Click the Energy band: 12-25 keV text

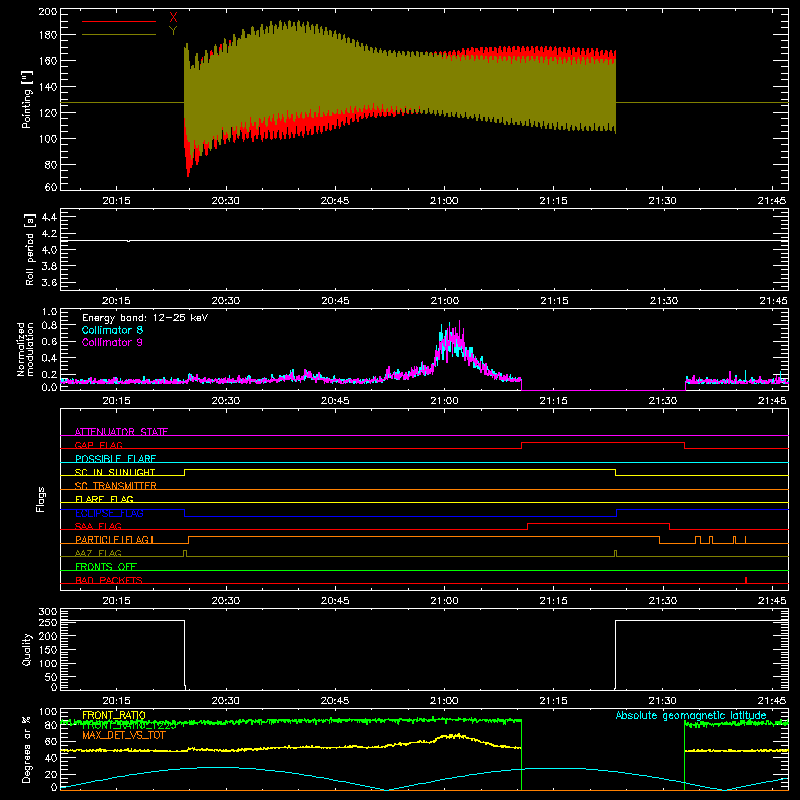point(145,318)
